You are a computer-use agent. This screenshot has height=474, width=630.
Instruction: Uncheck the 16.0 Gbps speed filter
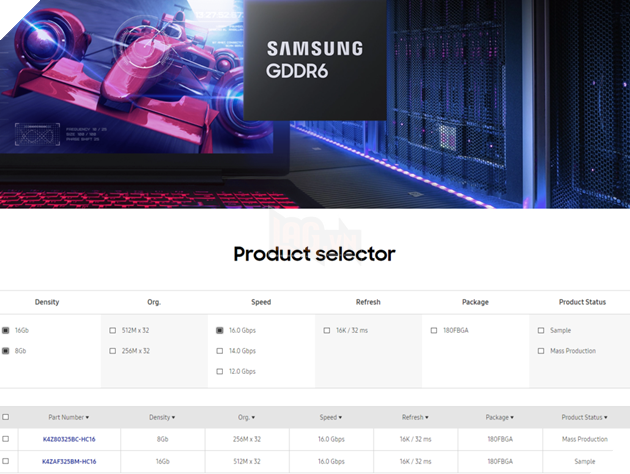[x=220, y=330]
